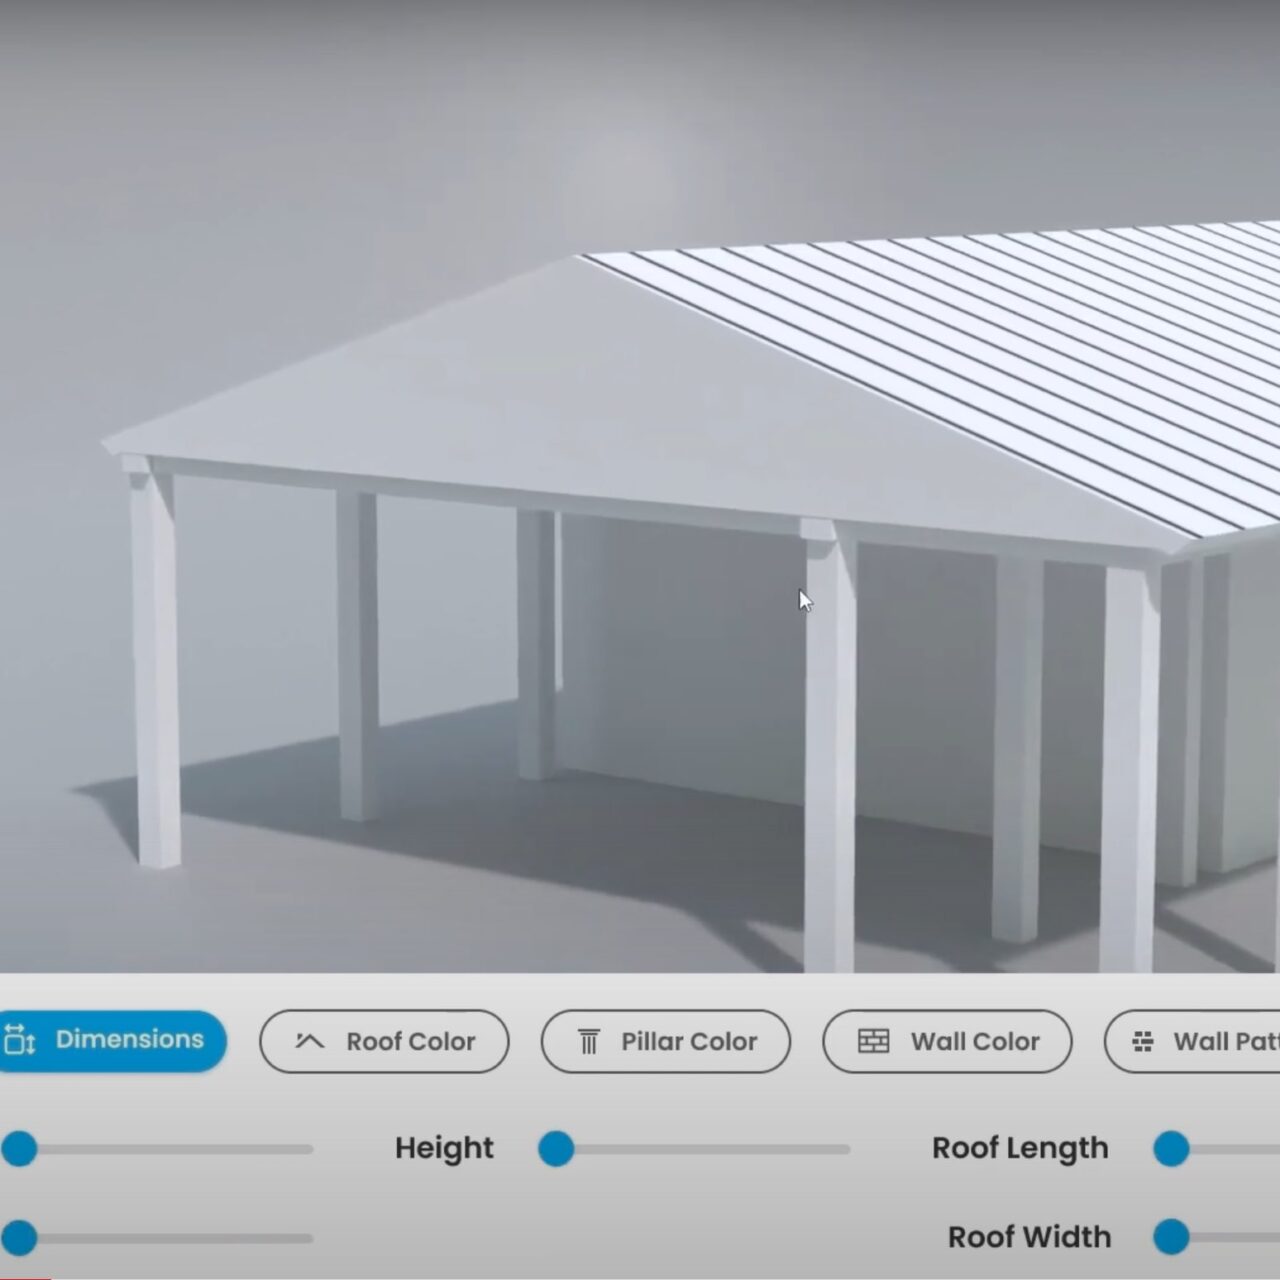This screenshot has width=1280, height=1280.
Task: Open the Wall Color options
Action: 947,1041
